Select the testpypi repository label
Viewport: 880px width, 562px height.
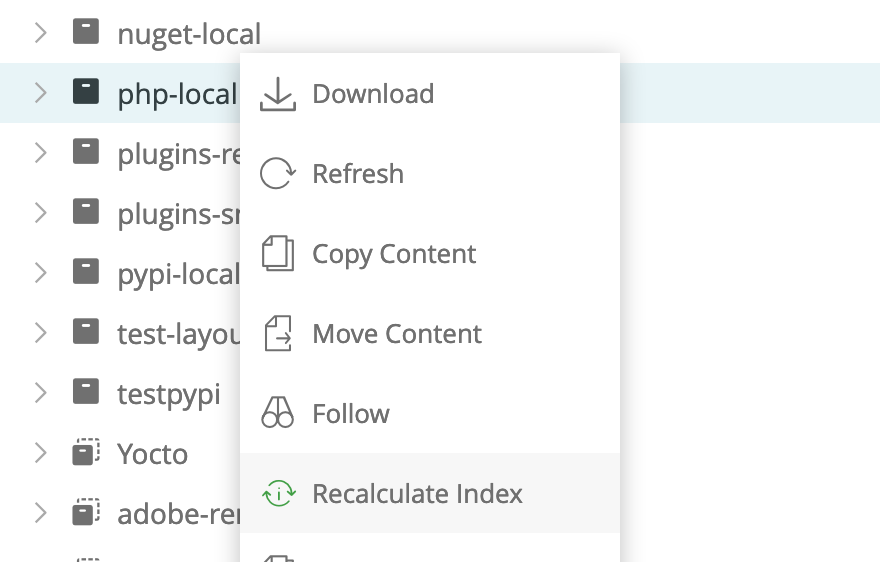coord(169,394)
